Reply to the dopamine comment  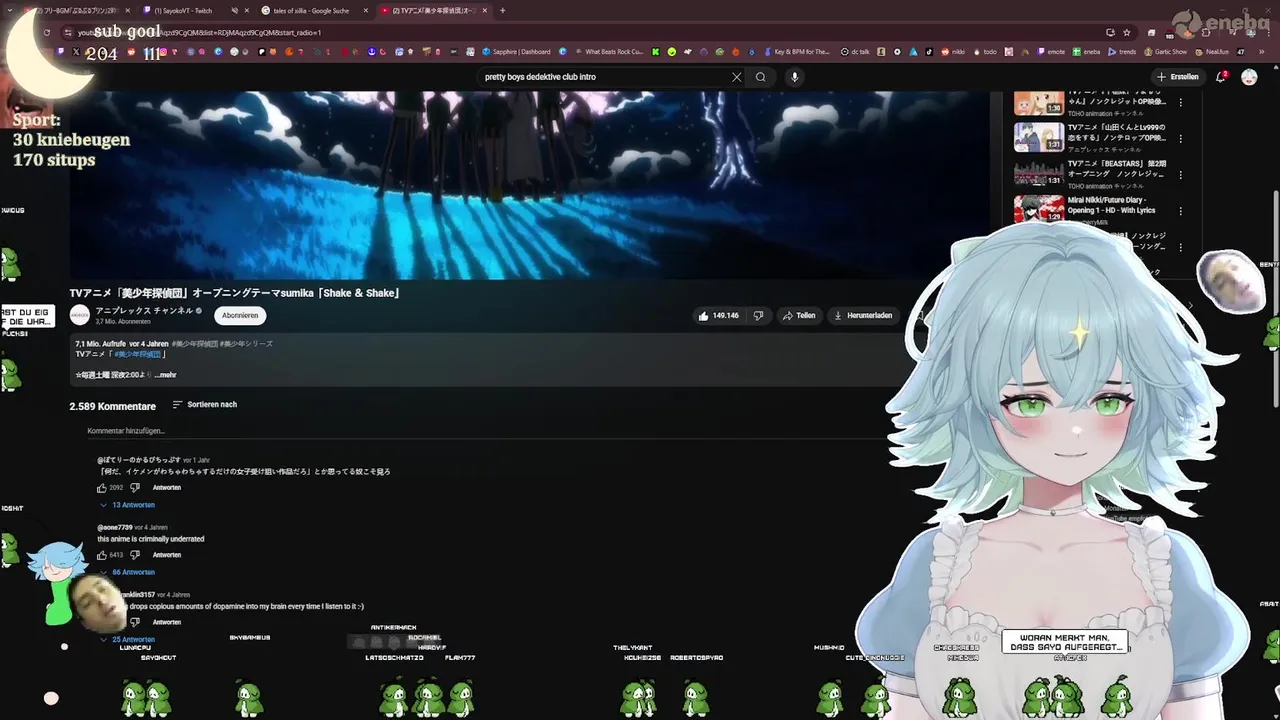pyautogui.click(x=167, y=622)
